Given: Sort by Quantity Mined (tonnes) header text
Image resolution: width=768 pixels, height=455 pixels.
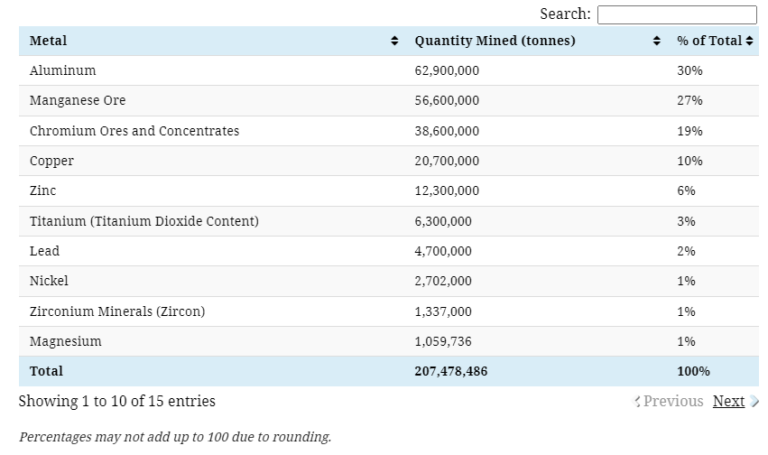Looking at the screenshot, I should coord(494,41).
